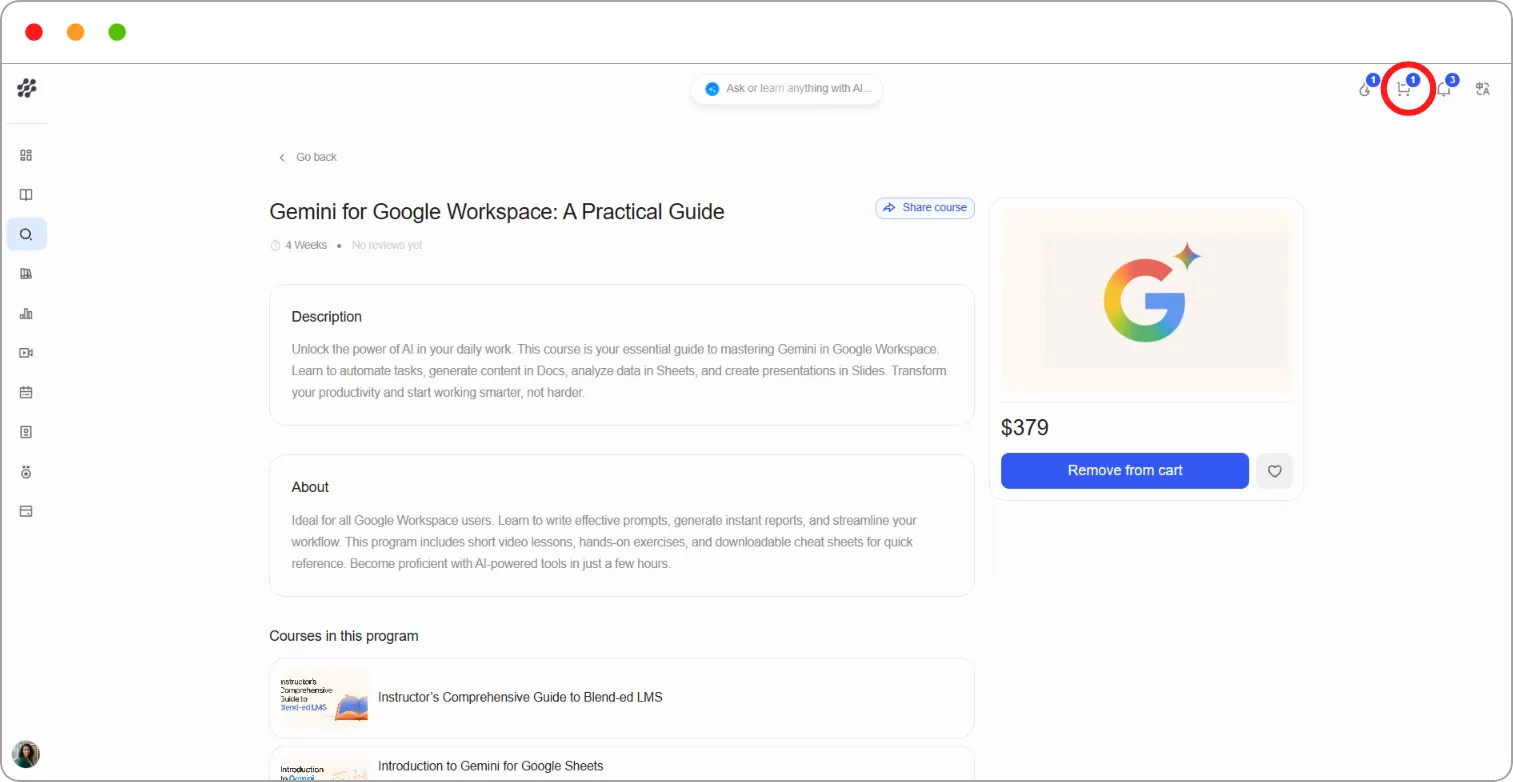
Task: Open the credit card billing icon
Action: click(26, 511)
